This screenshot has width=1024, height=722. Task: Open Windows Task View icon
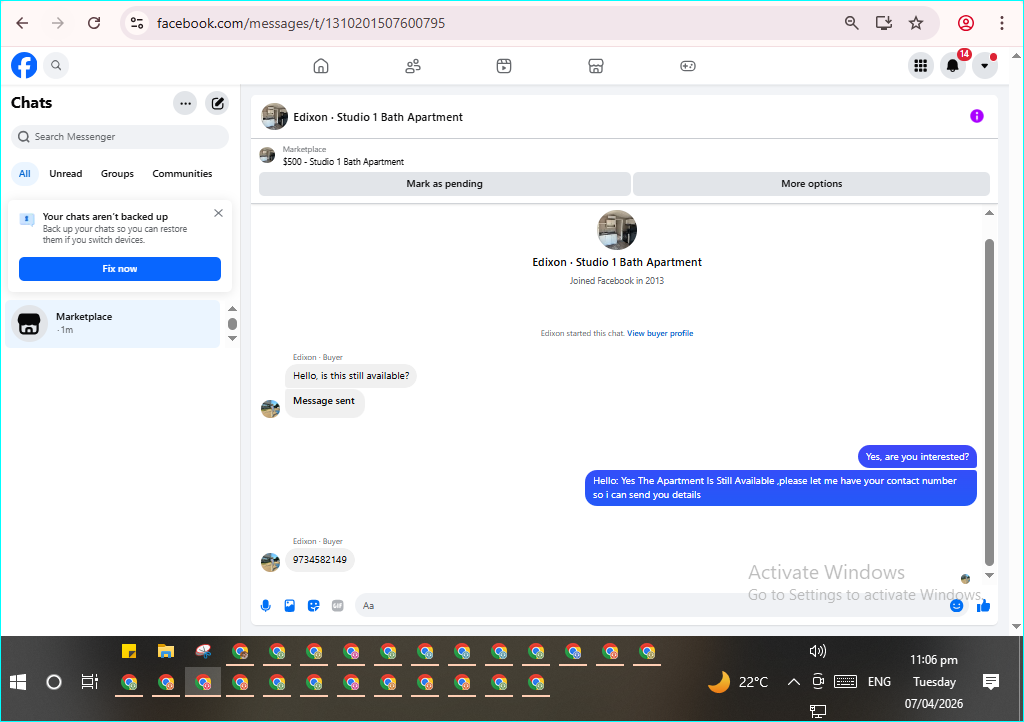click(89, 682)
